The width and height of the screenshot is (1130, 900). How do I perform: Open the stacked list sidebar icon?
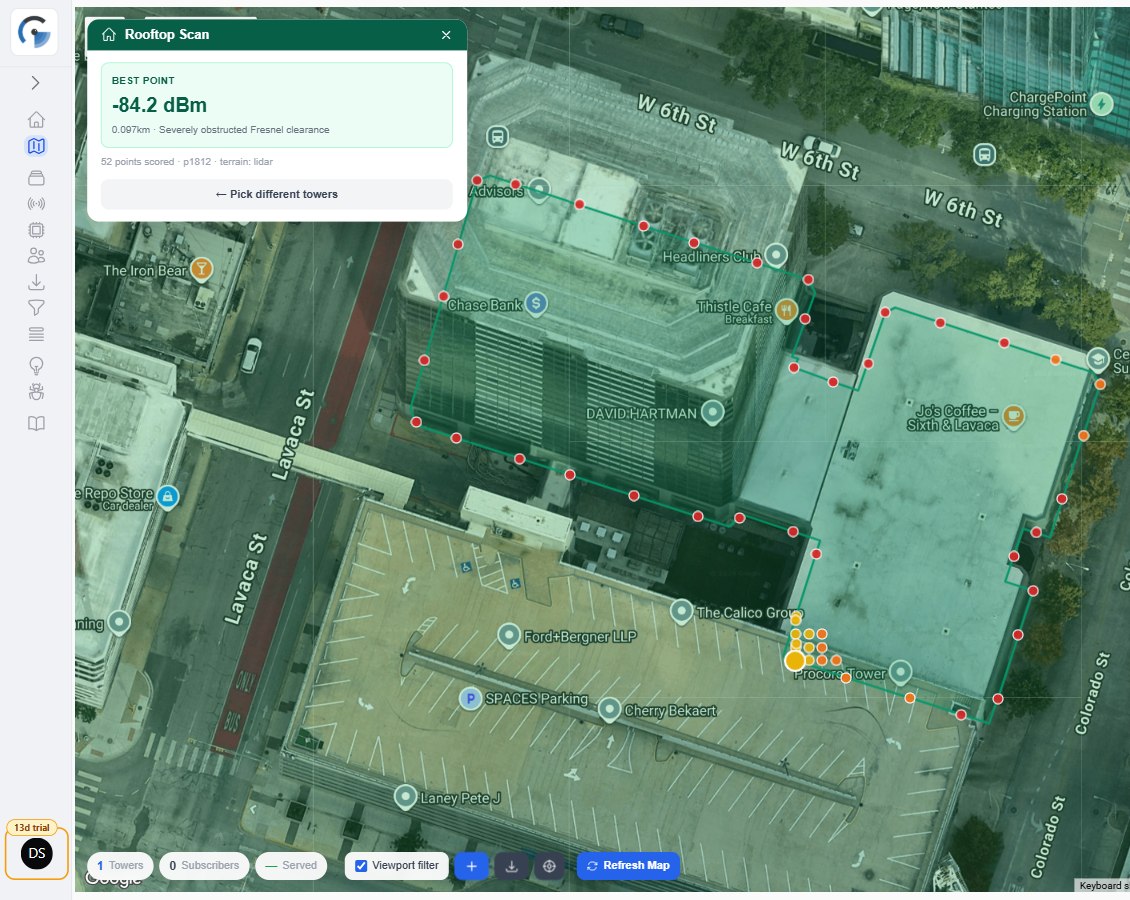pyautogui.click(x=36, y=334)
